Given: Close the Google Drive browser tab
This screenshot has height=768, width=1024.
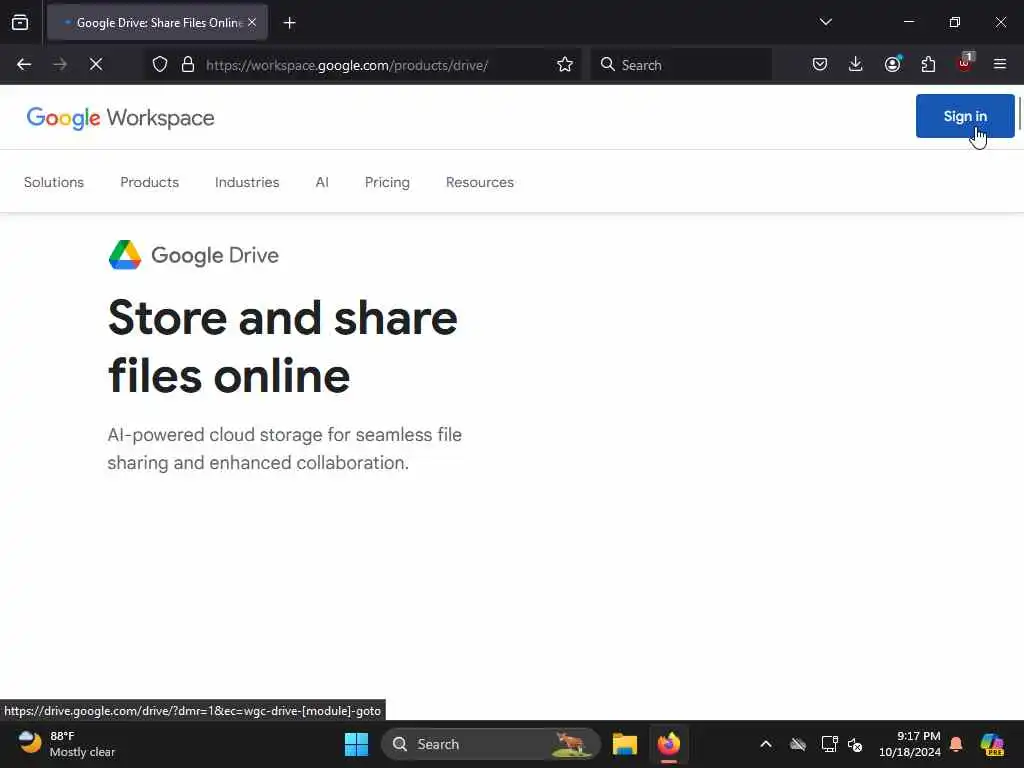Looking at the screenshot, I should pos(252,22).
